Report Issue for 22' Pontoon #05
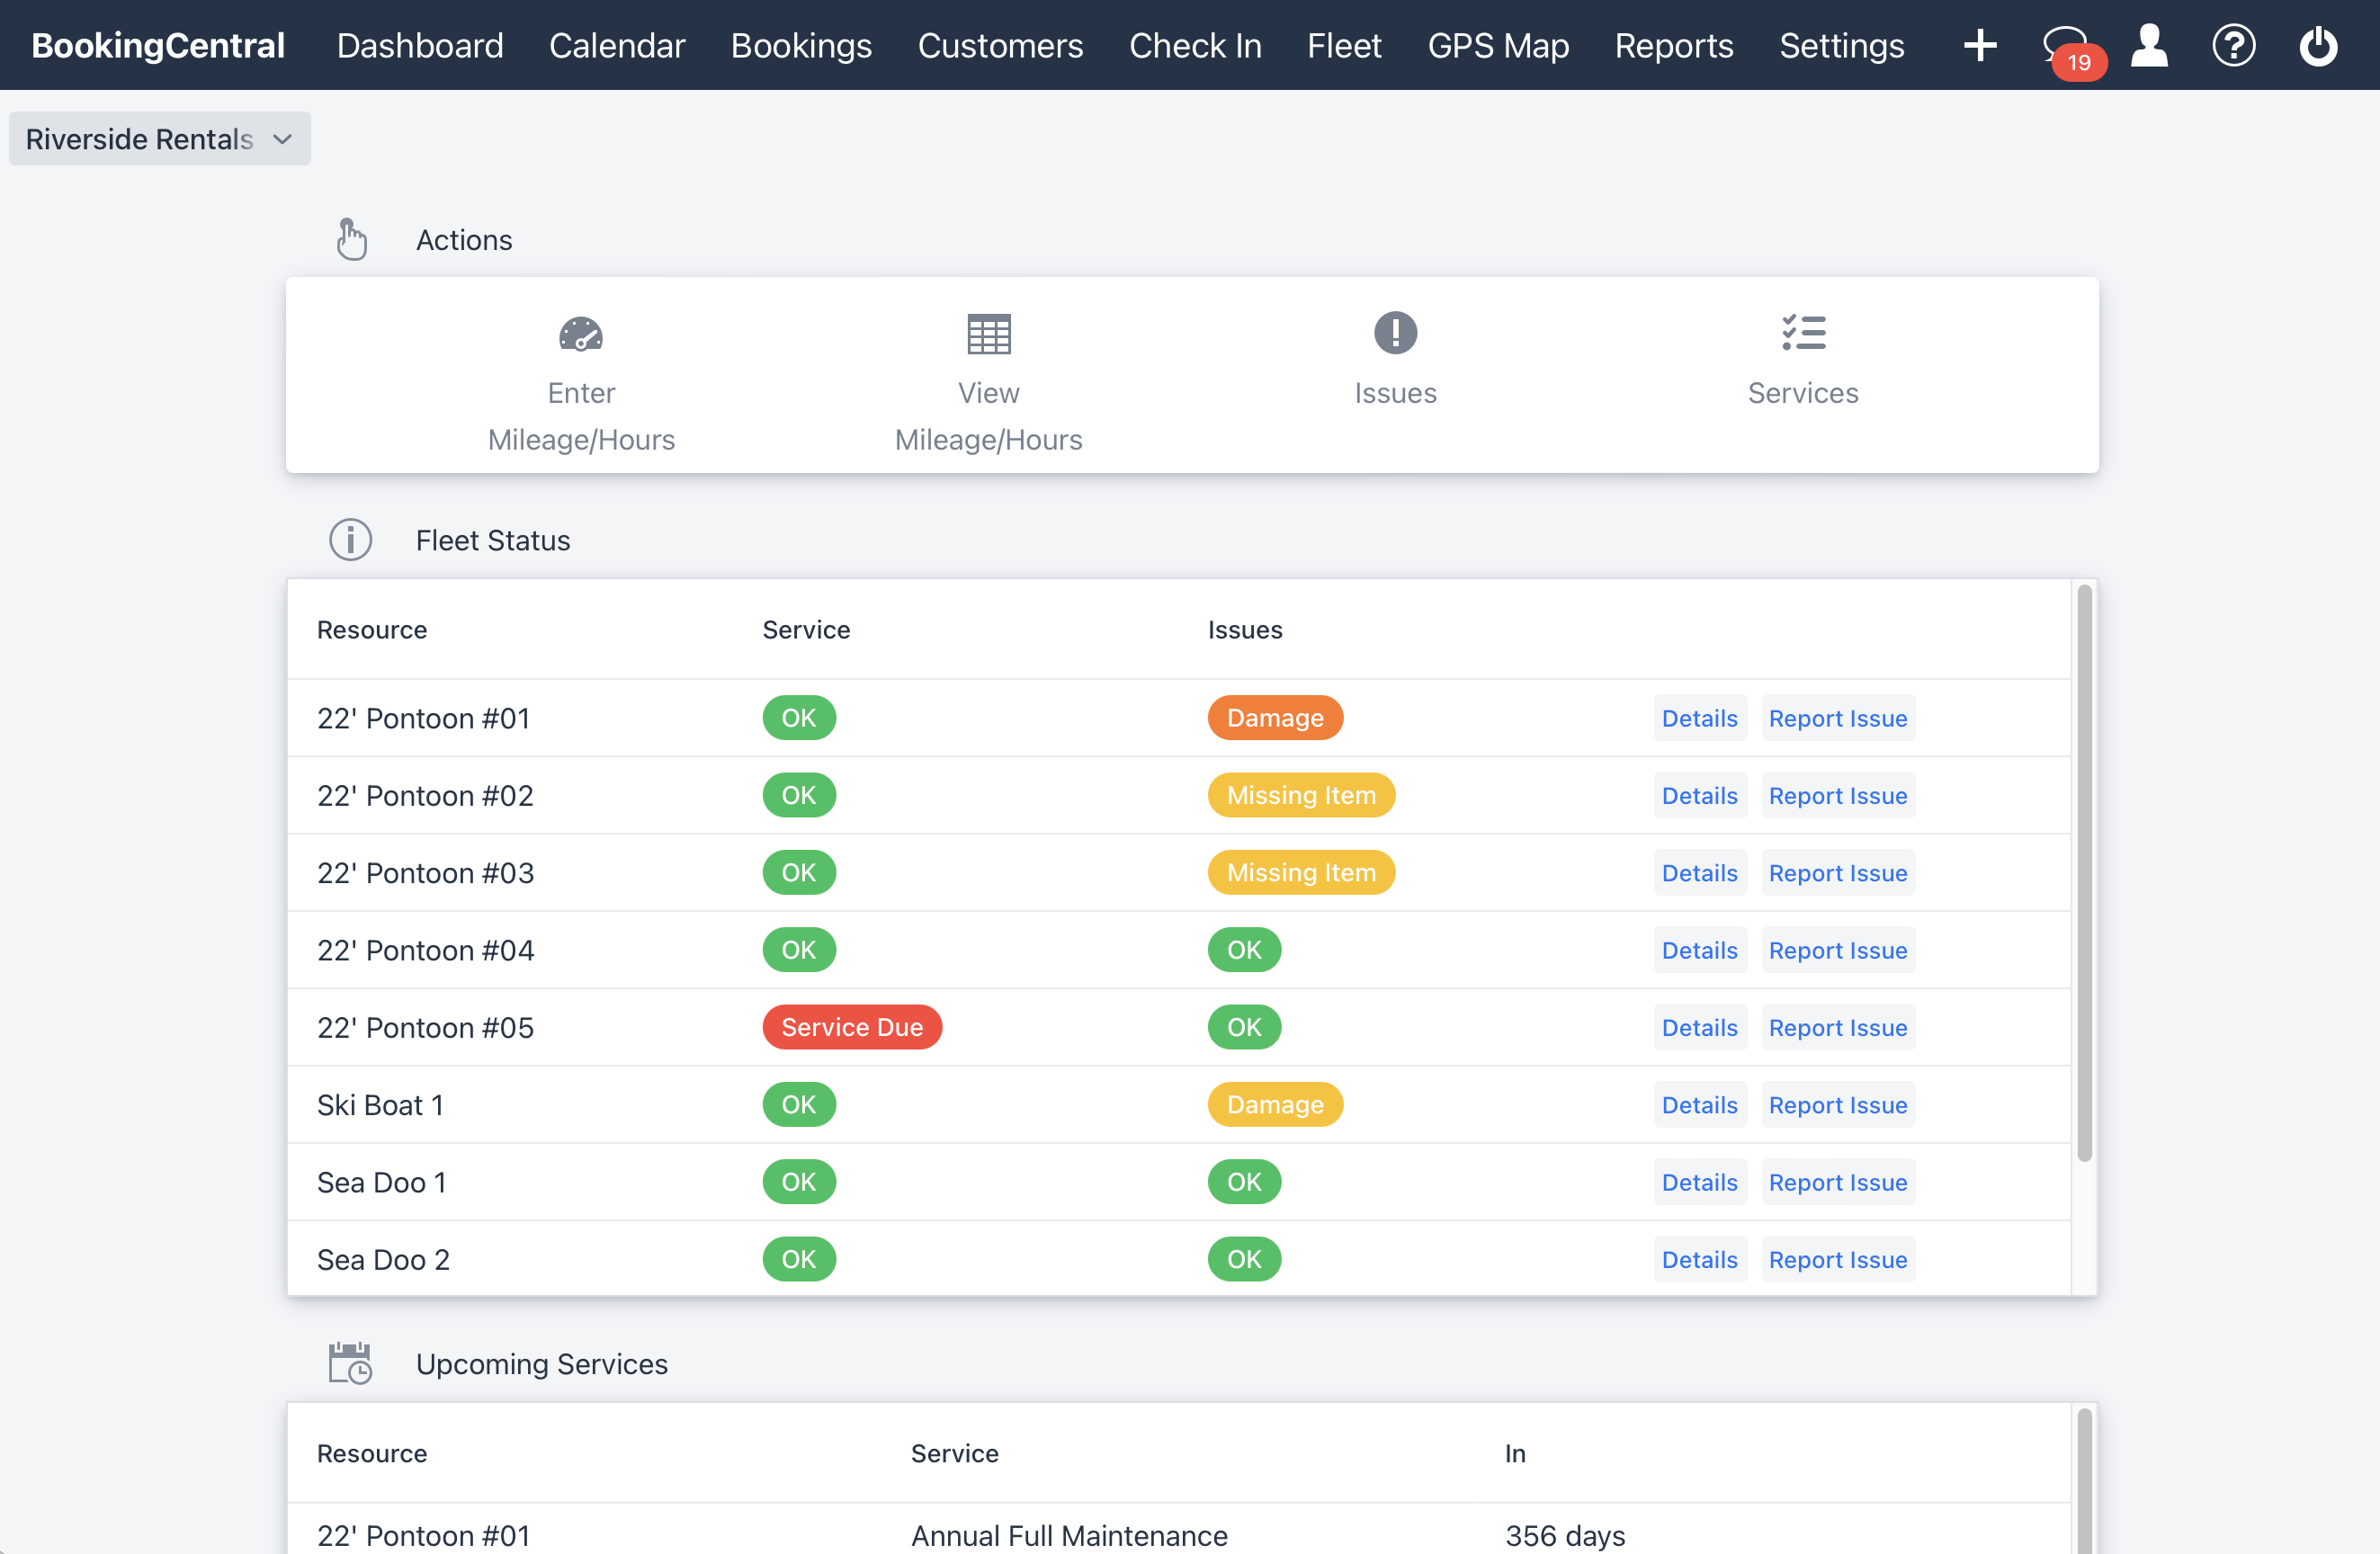The height and width of the screenshot is (1554, 2380). point(1838,1027)
